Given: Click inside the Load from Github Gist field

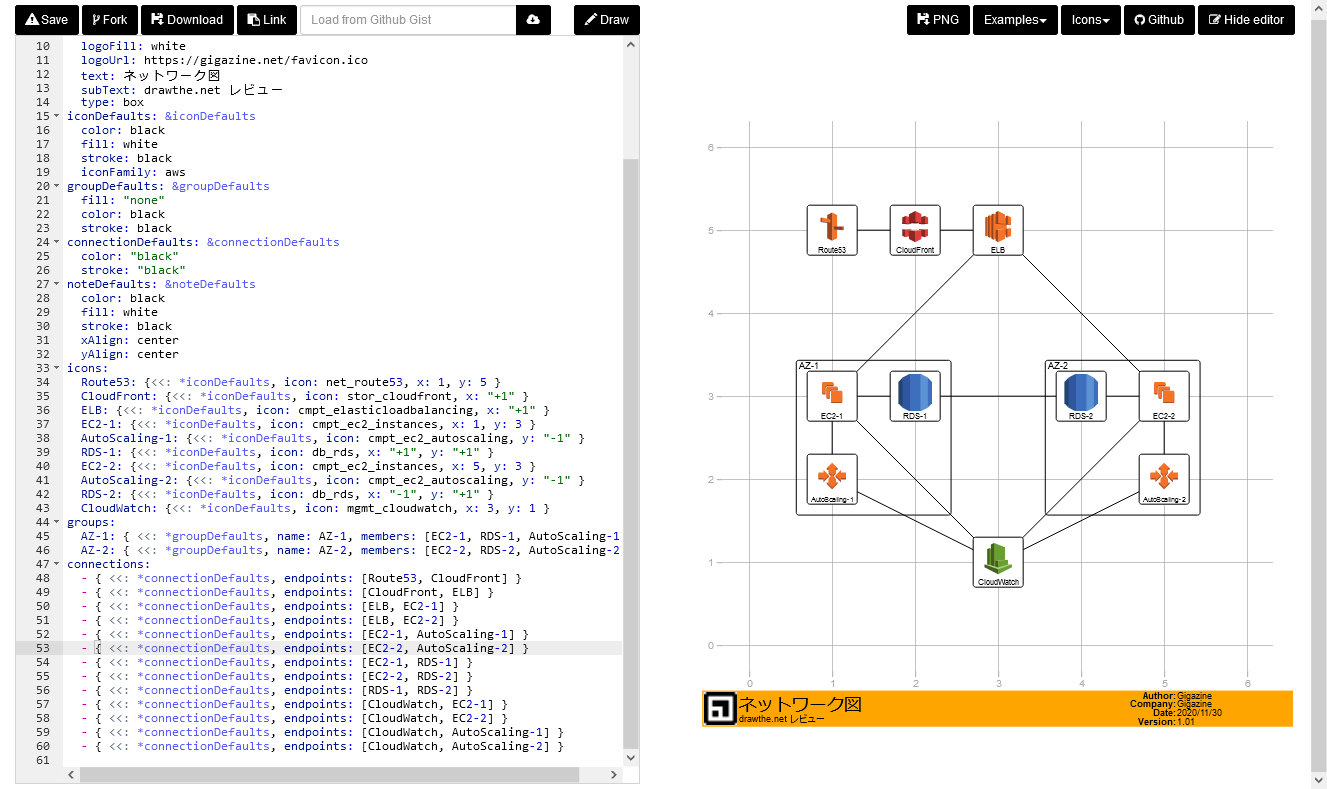Looking at the screenshot, I should 406,19.
